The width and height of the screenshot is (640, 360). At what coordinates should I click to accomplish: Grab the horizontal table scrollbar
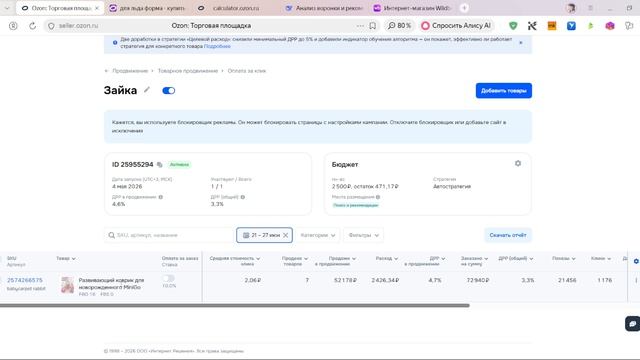[235, 305]
